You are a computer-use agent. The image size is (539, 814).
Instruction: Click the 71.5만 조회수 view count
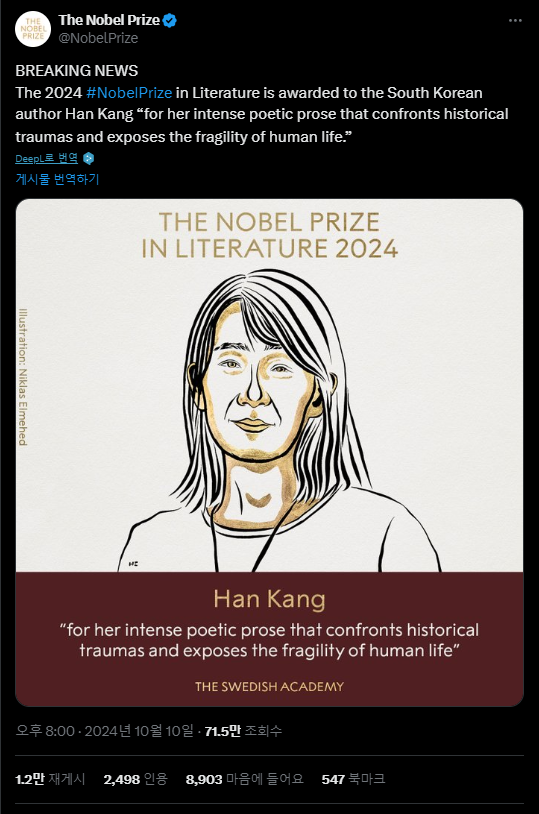243,731
